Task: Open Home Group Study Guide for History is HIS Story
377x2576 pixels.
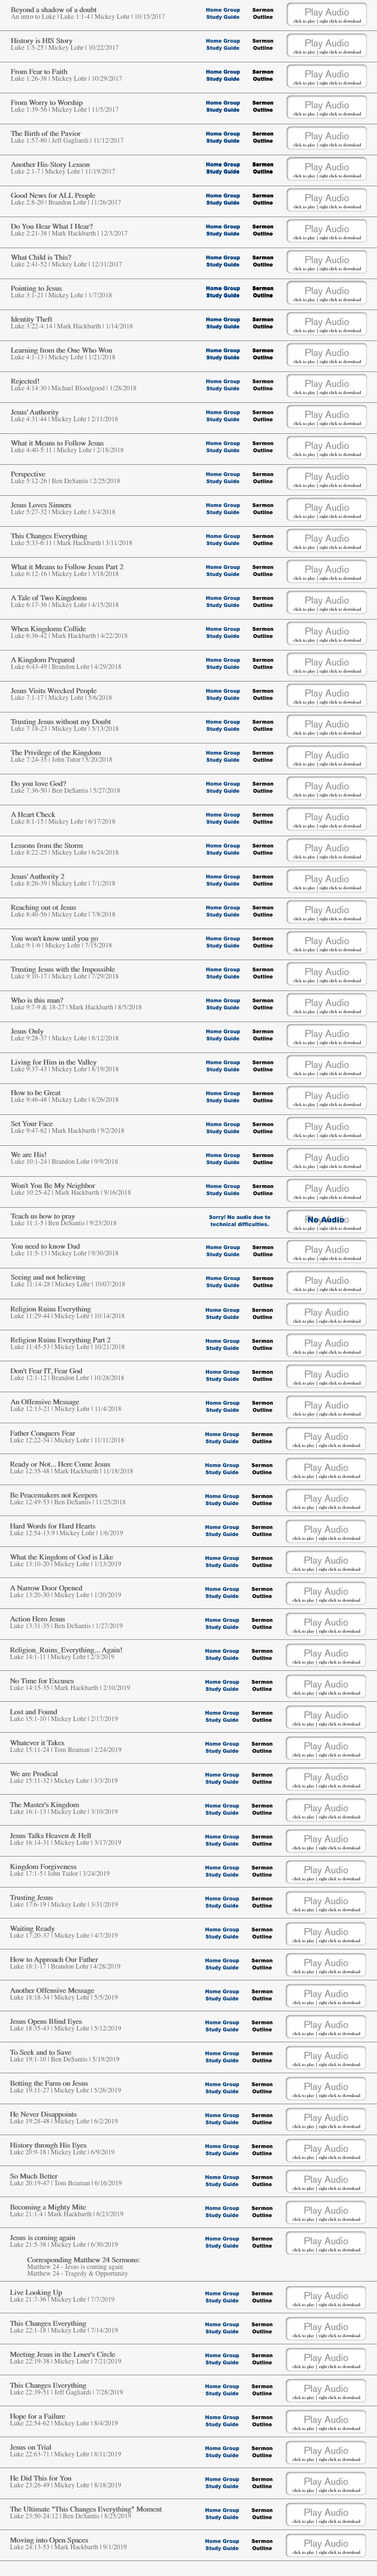Action: pyautogui.click(x=222, y=44)
